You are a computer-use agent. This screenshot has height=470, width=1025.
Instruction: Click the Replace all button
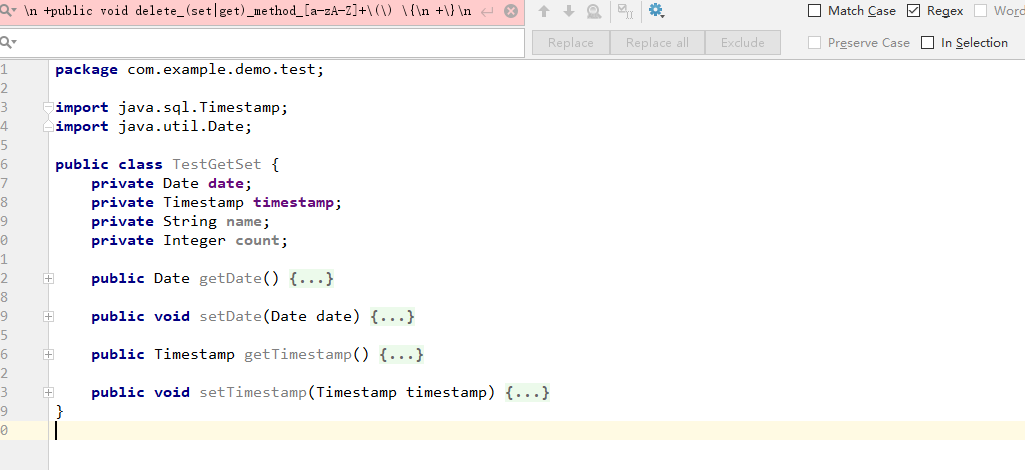click(x=657, y=42)
